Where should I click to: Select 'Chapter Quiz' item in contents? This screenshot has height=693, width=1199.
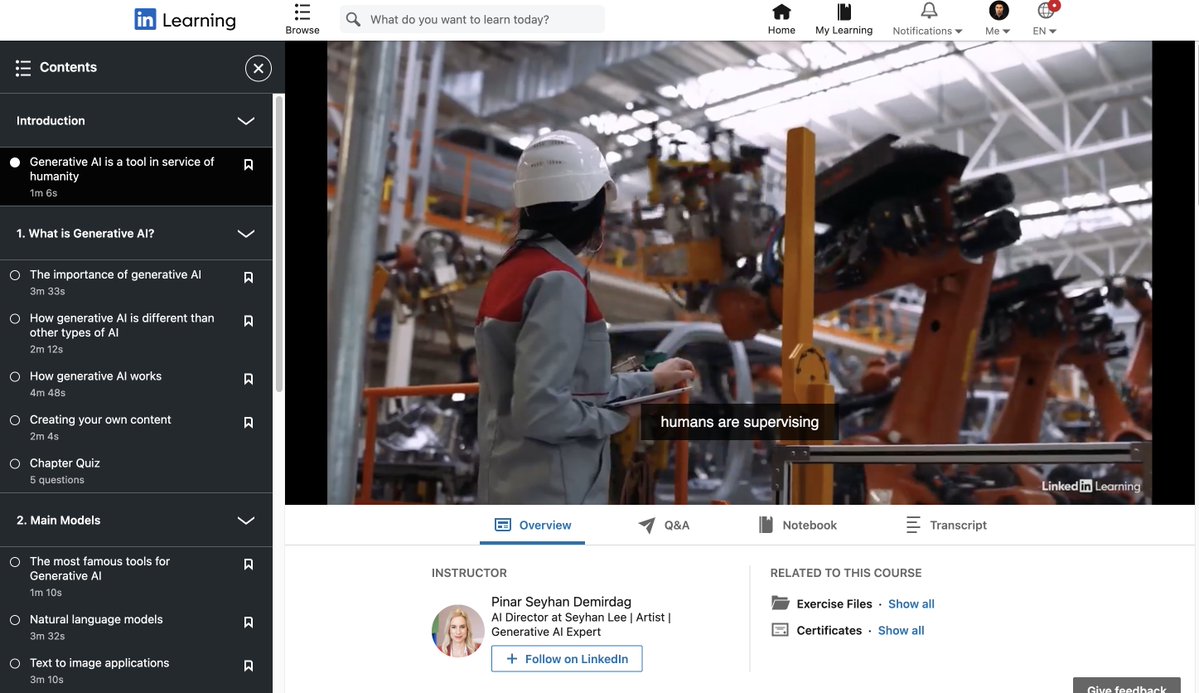click(x=65, y=464)
